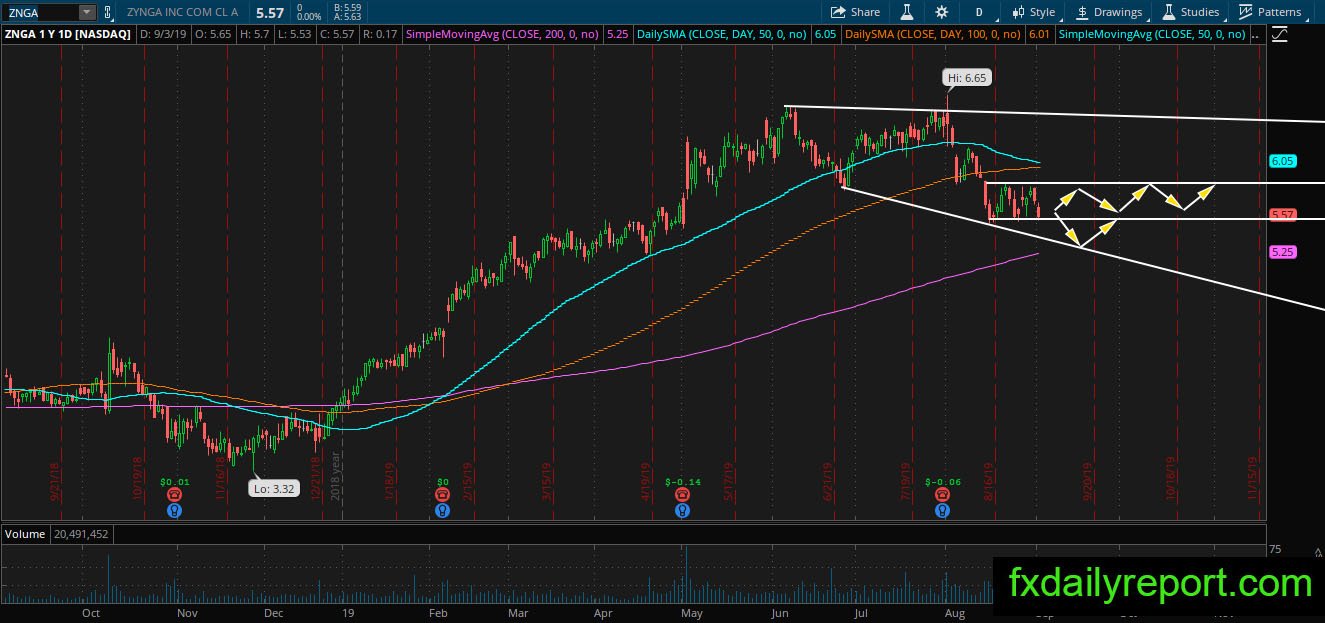
Task: Click the ZNGA 1 Y 1D [NASDAQ] chart title
Action: pos(67,34)
